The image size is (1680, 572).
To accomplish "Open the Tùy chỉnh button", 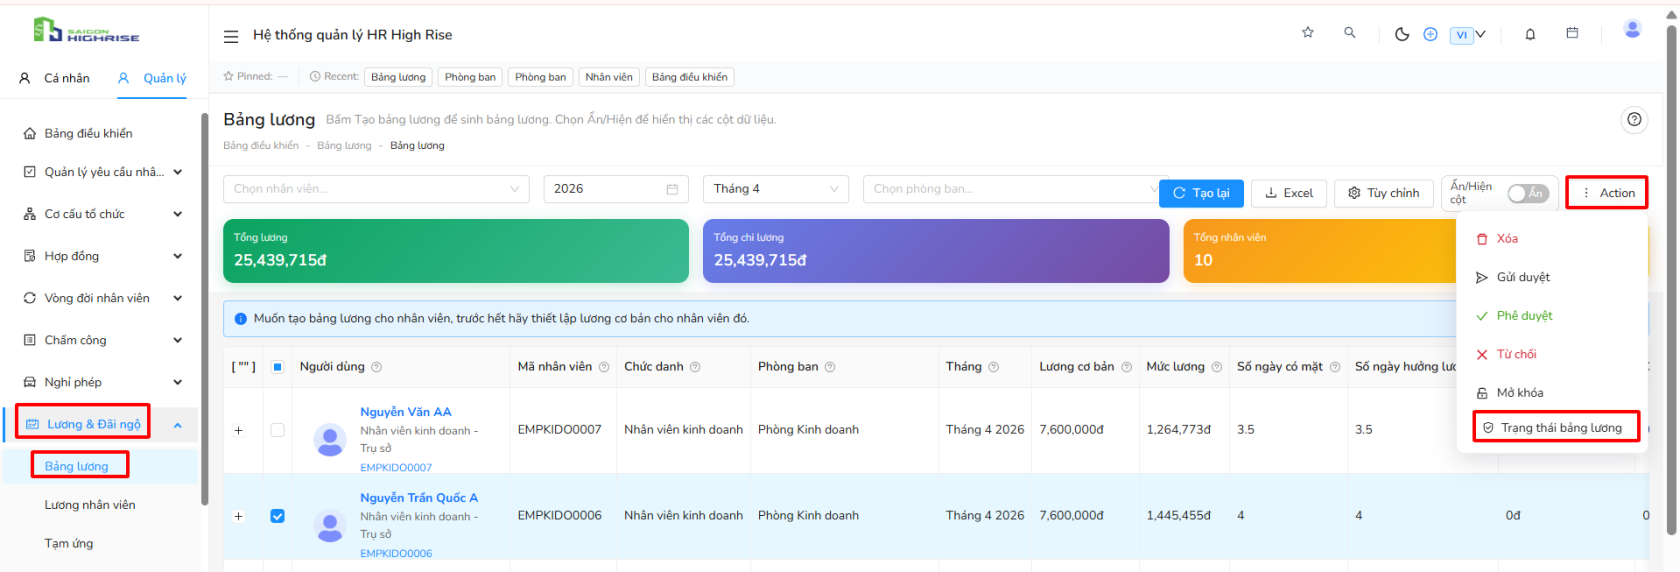I will point(1384,193).
